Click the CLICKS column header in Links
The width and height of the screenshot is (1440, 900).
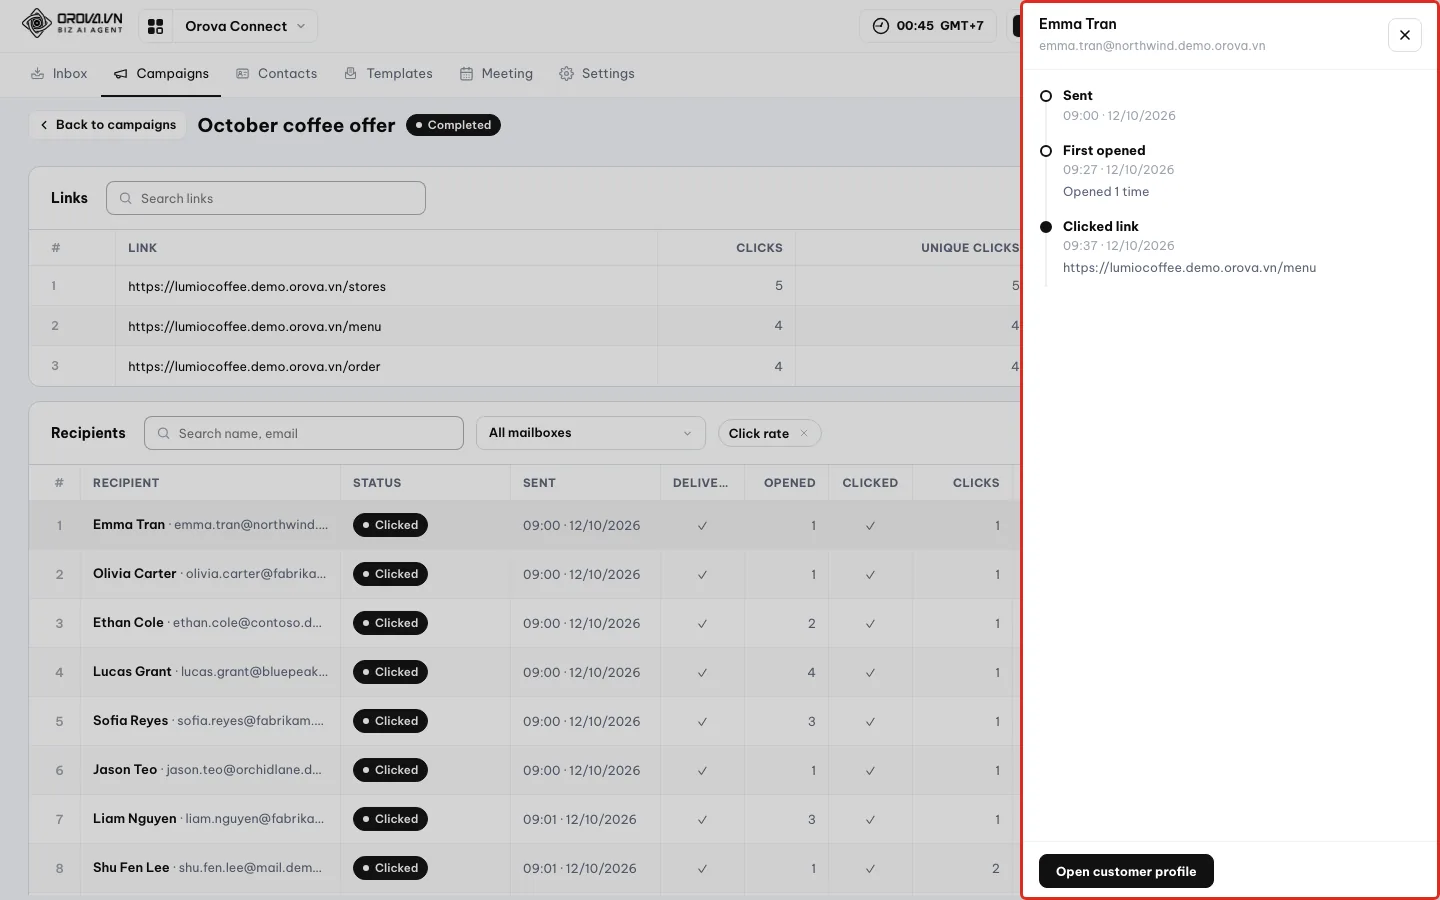point(759,248)
